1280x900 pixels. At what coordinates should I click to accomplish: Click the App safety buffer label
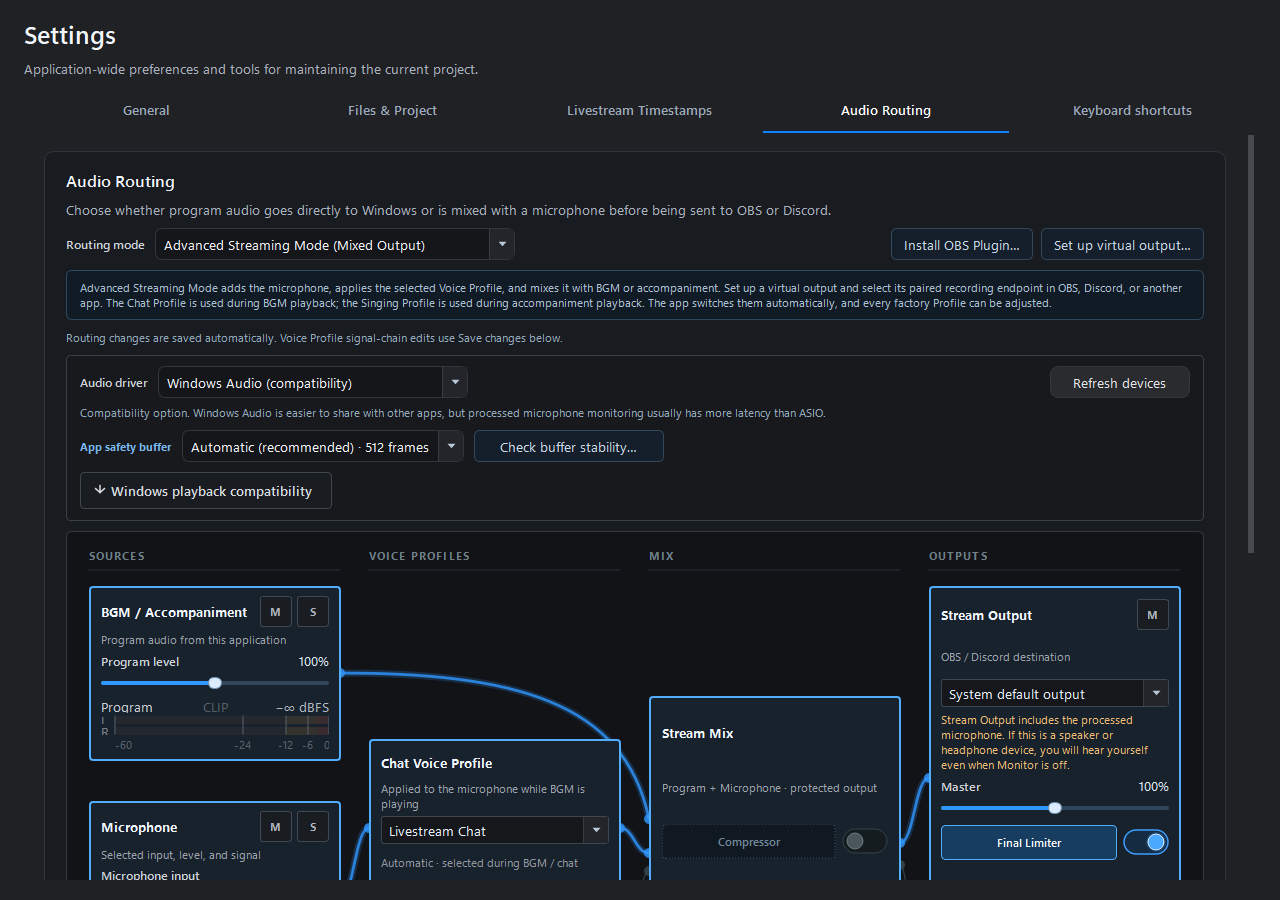pos(126,447)
